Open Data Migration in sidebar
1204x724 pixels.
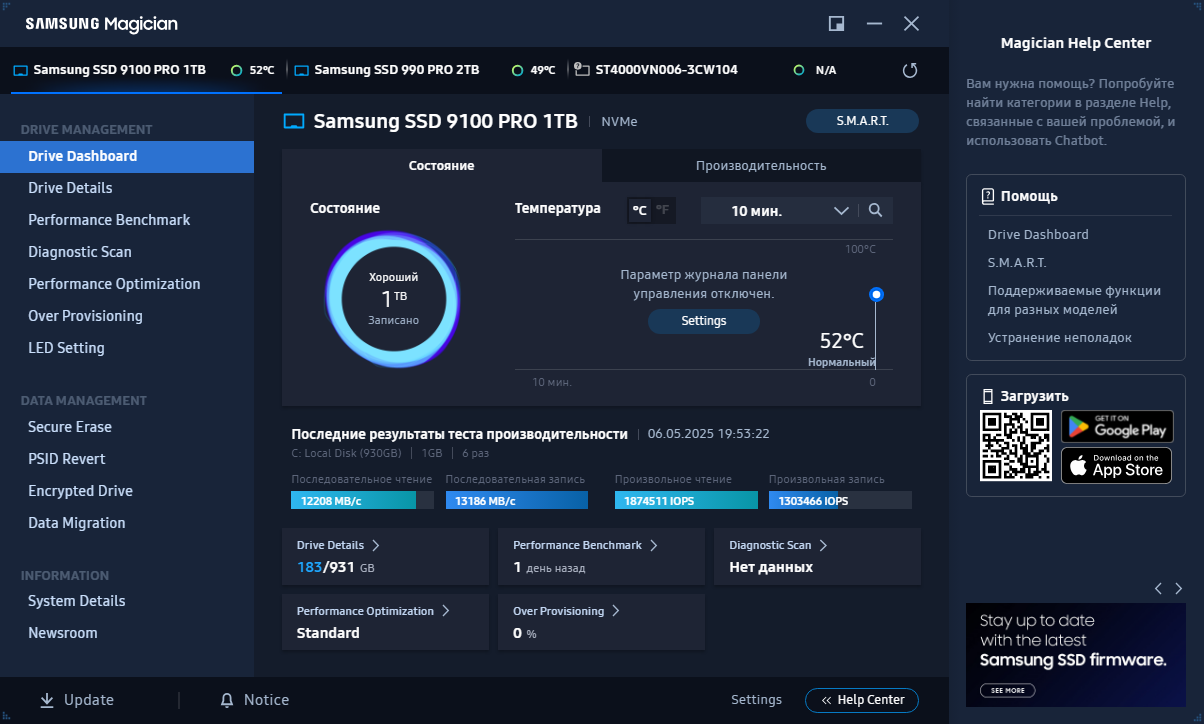(127, 523)
